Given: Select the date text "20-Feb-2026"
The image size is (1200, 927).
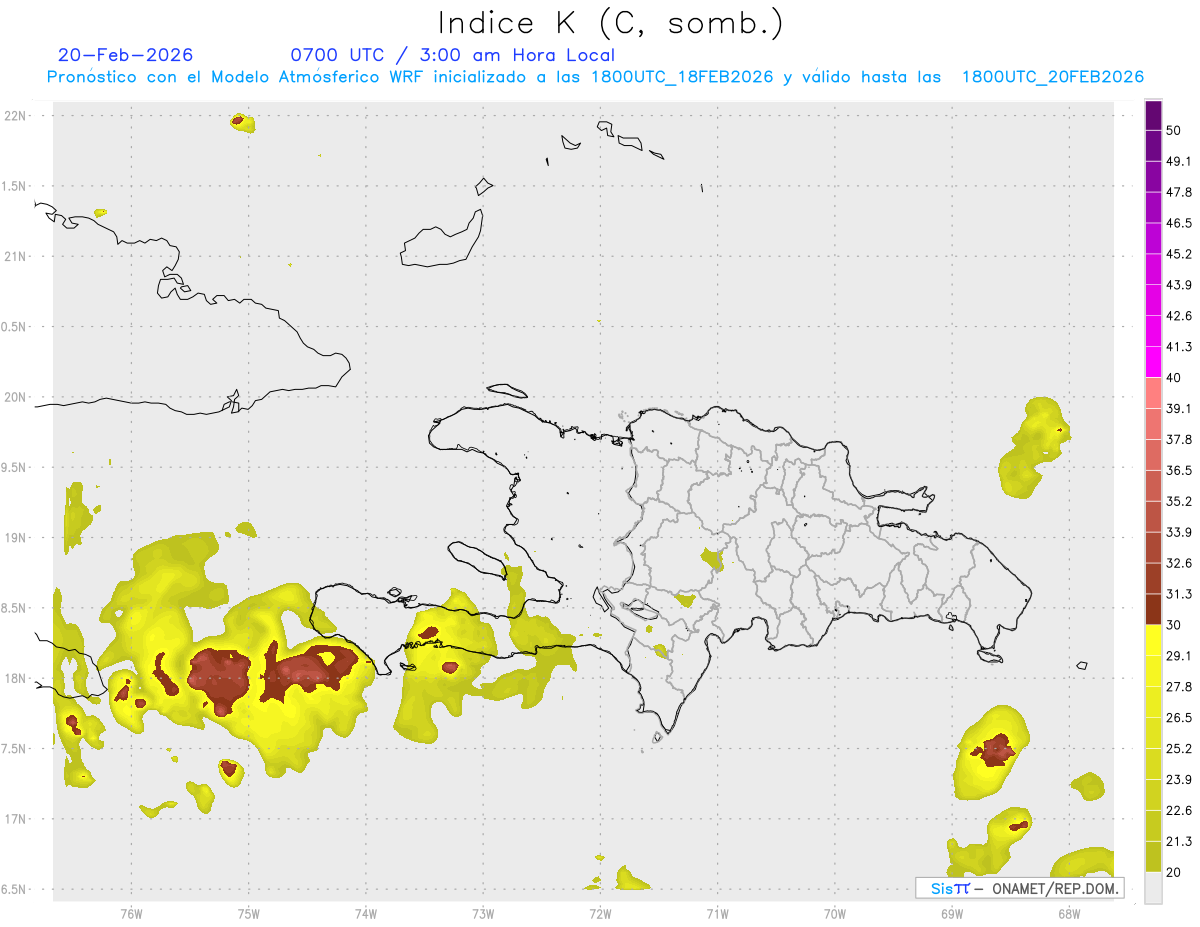Looking at the screenshot, I should click(125, 55).
